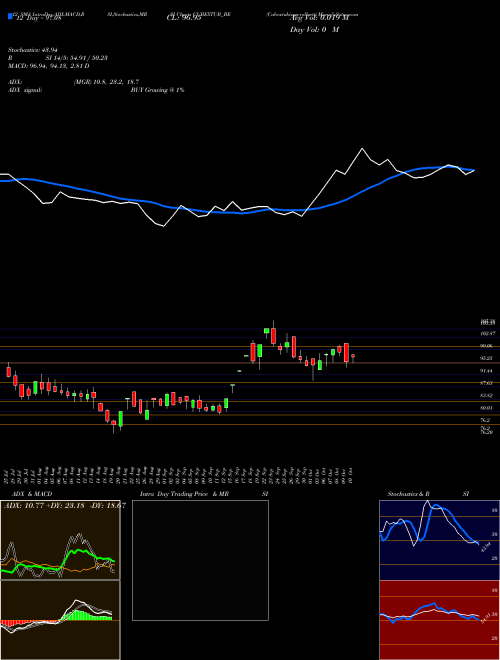Click the Avg Vol: 0.019 M label
The height and width of the screenshot is (660, 500).
pos(319,18)
